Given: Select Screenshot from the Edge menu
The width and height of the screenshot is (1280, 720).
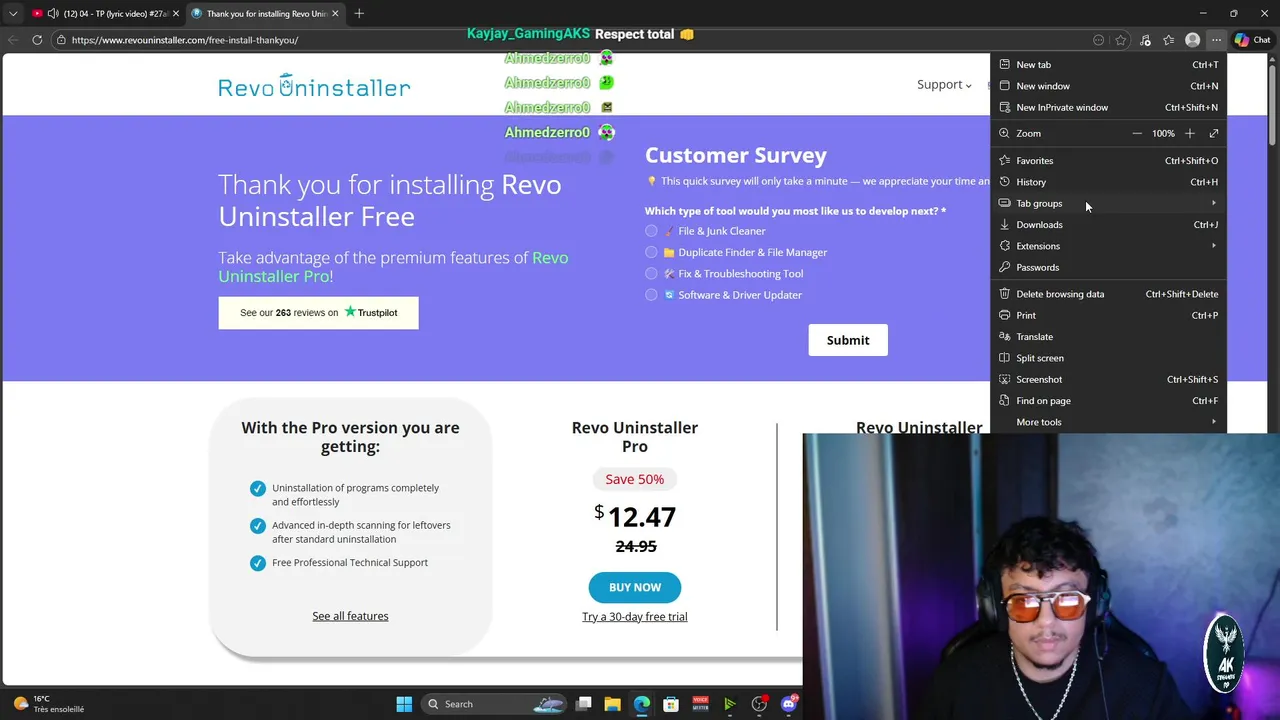Looking at the screenshot, I should tap(1109, 379).
